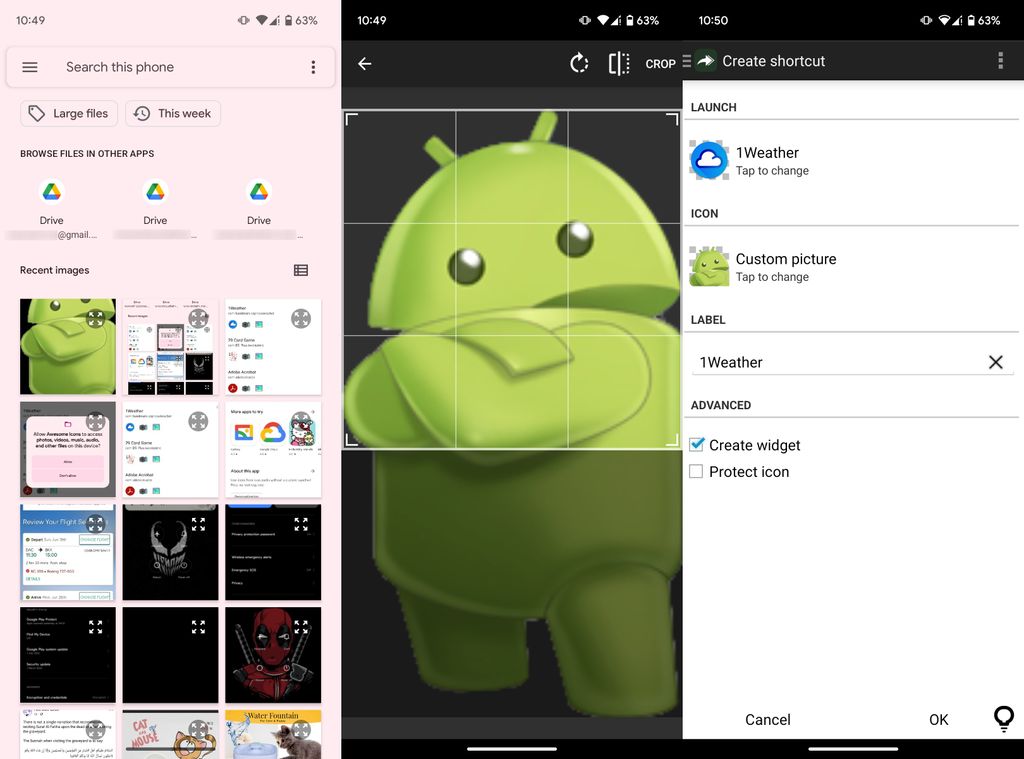Tap Cancel on the Create shortcut screen
This screenshot has width=1024, height=759.
tap(767, 719)
